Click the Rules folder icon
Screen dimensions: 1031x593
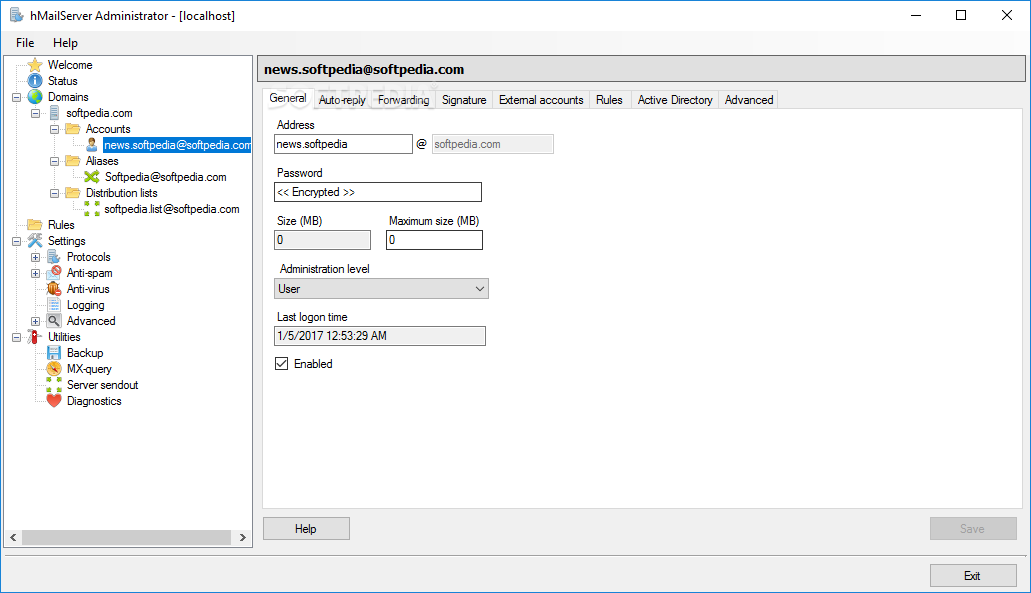pos(35,225)
